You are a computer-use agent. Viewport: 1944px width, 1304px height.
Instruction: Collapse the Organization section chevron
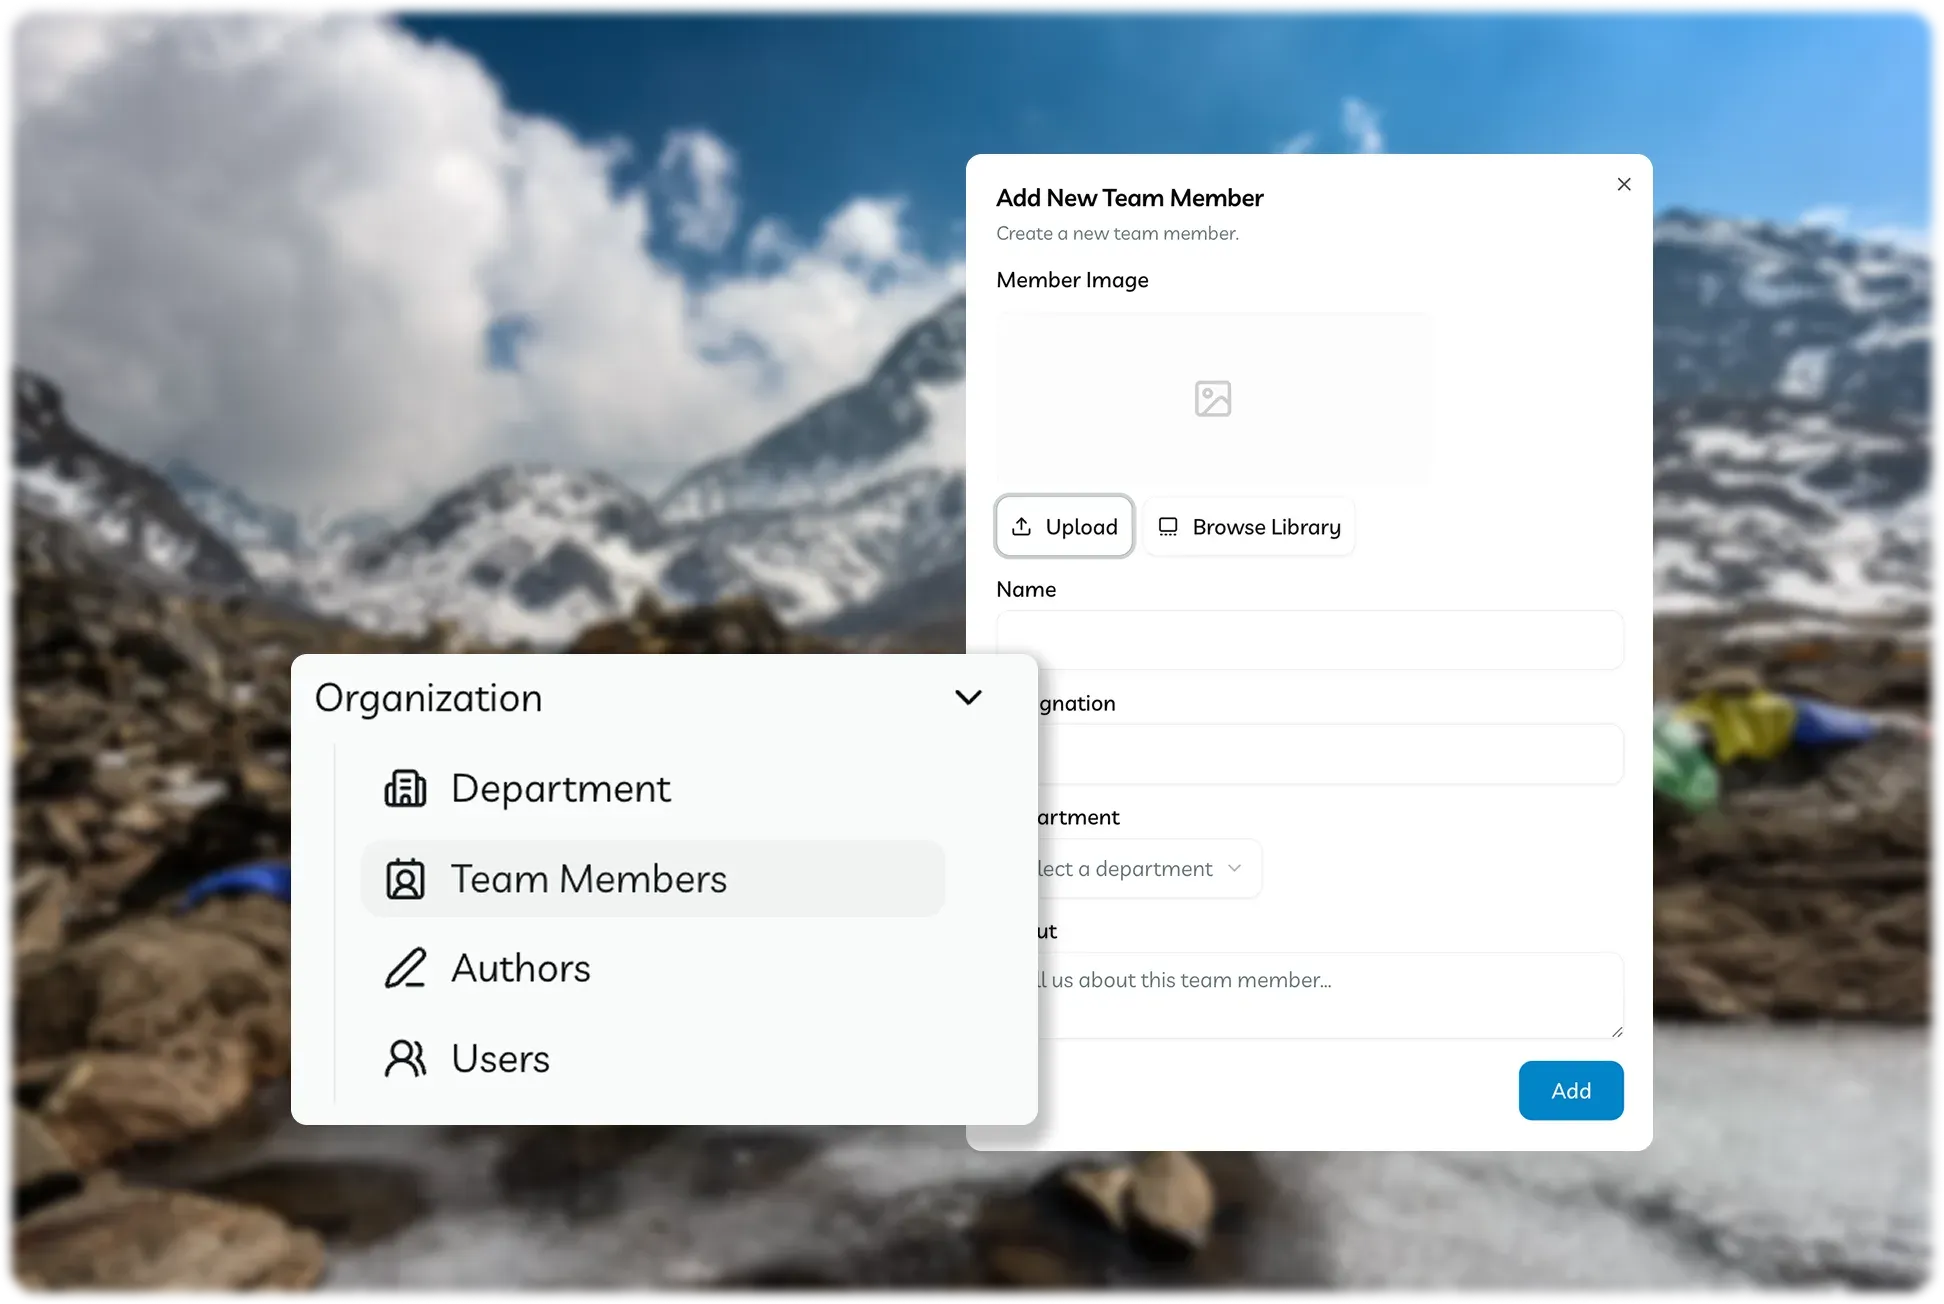[x=968, y=697]
